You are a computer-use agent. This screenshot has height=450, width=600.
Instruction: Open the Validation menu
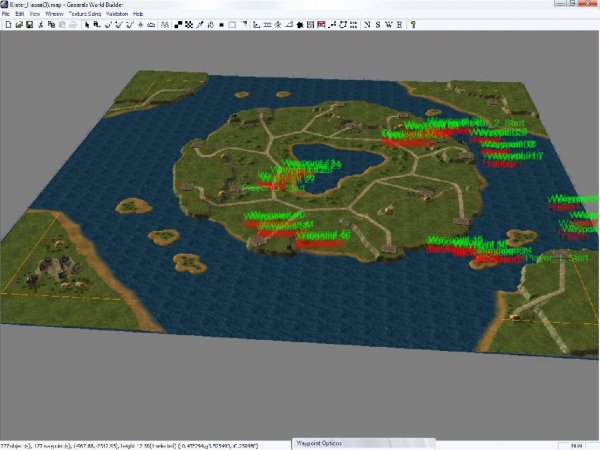click(x=118, y=14)
